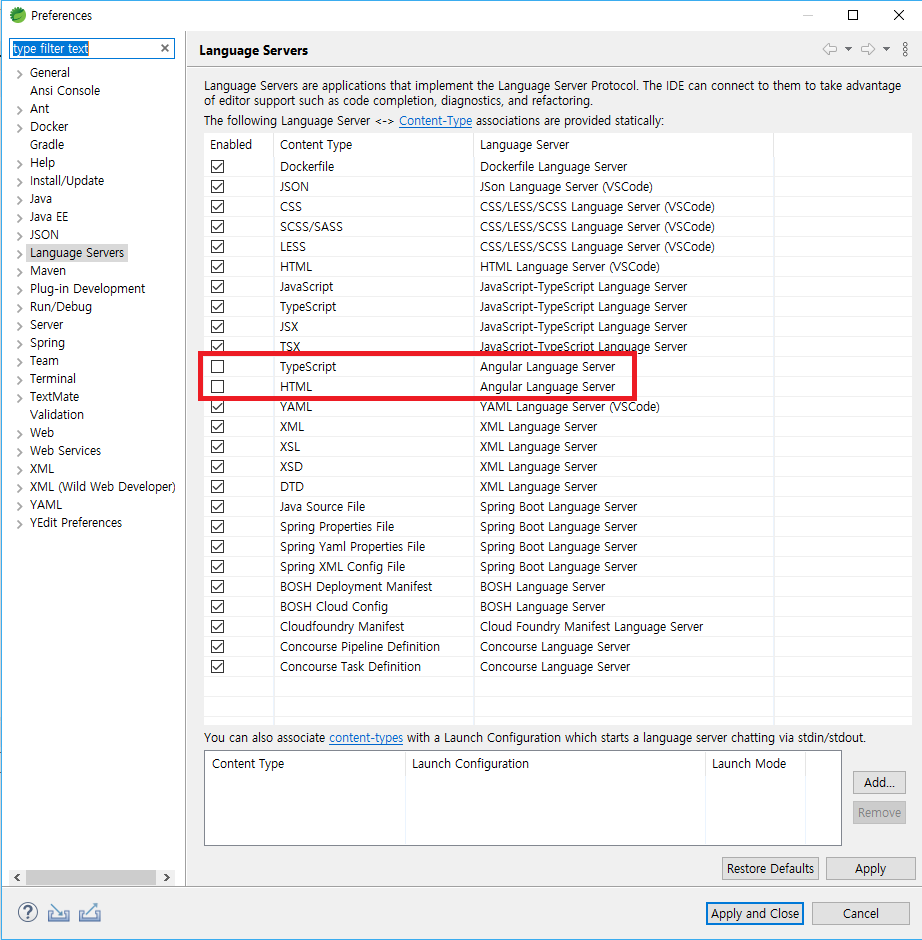The width and height of the screenshot is (922, 940).
Task: Expand the YEdit Preferences node arrow
Action: point(19,523)
